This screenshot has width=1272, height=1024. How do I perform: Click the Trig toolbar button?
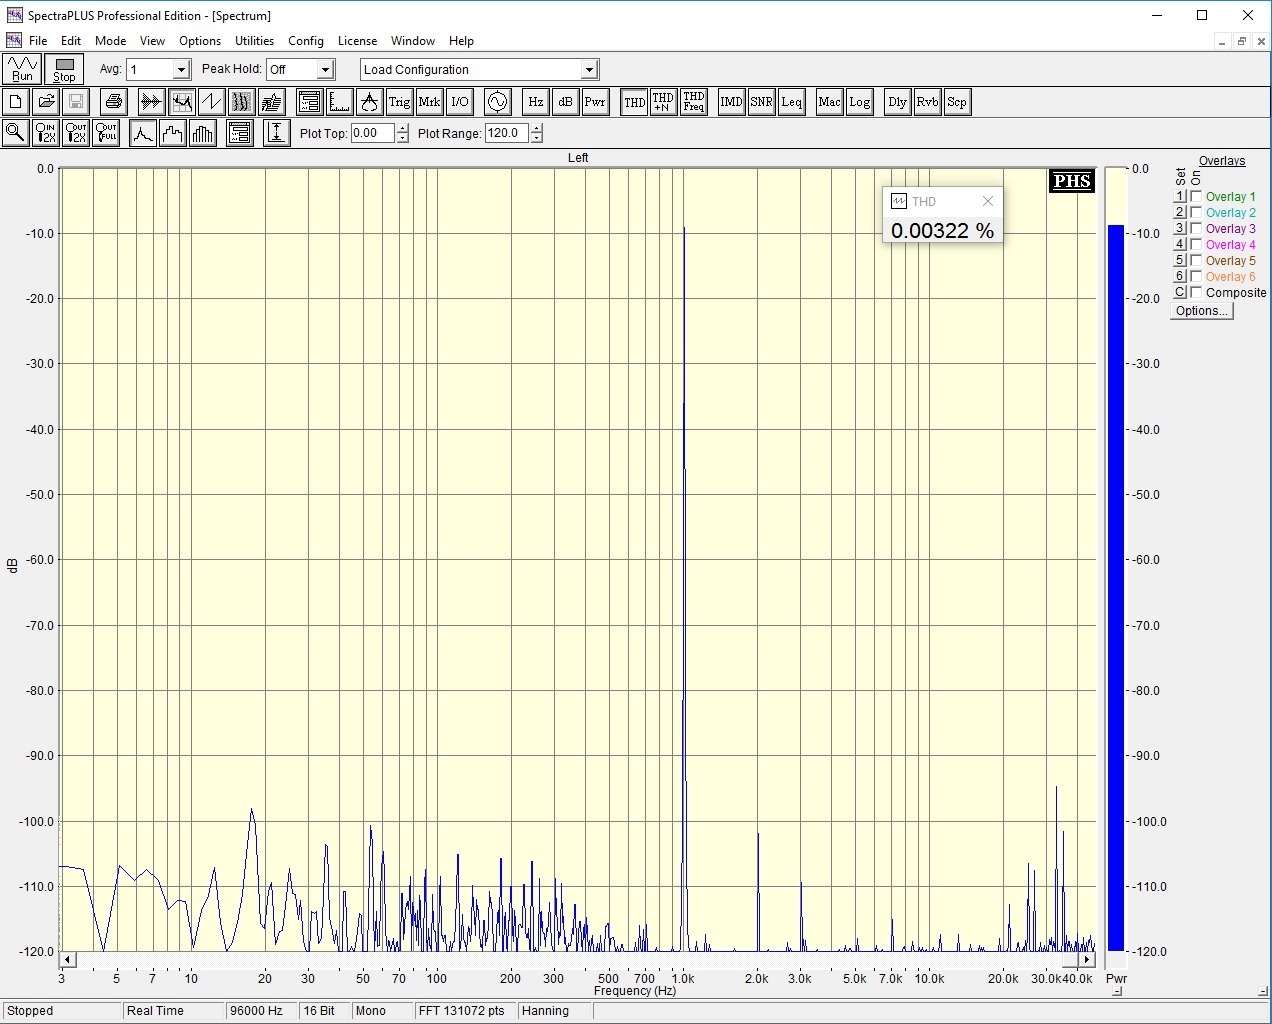tap(400, 102)
